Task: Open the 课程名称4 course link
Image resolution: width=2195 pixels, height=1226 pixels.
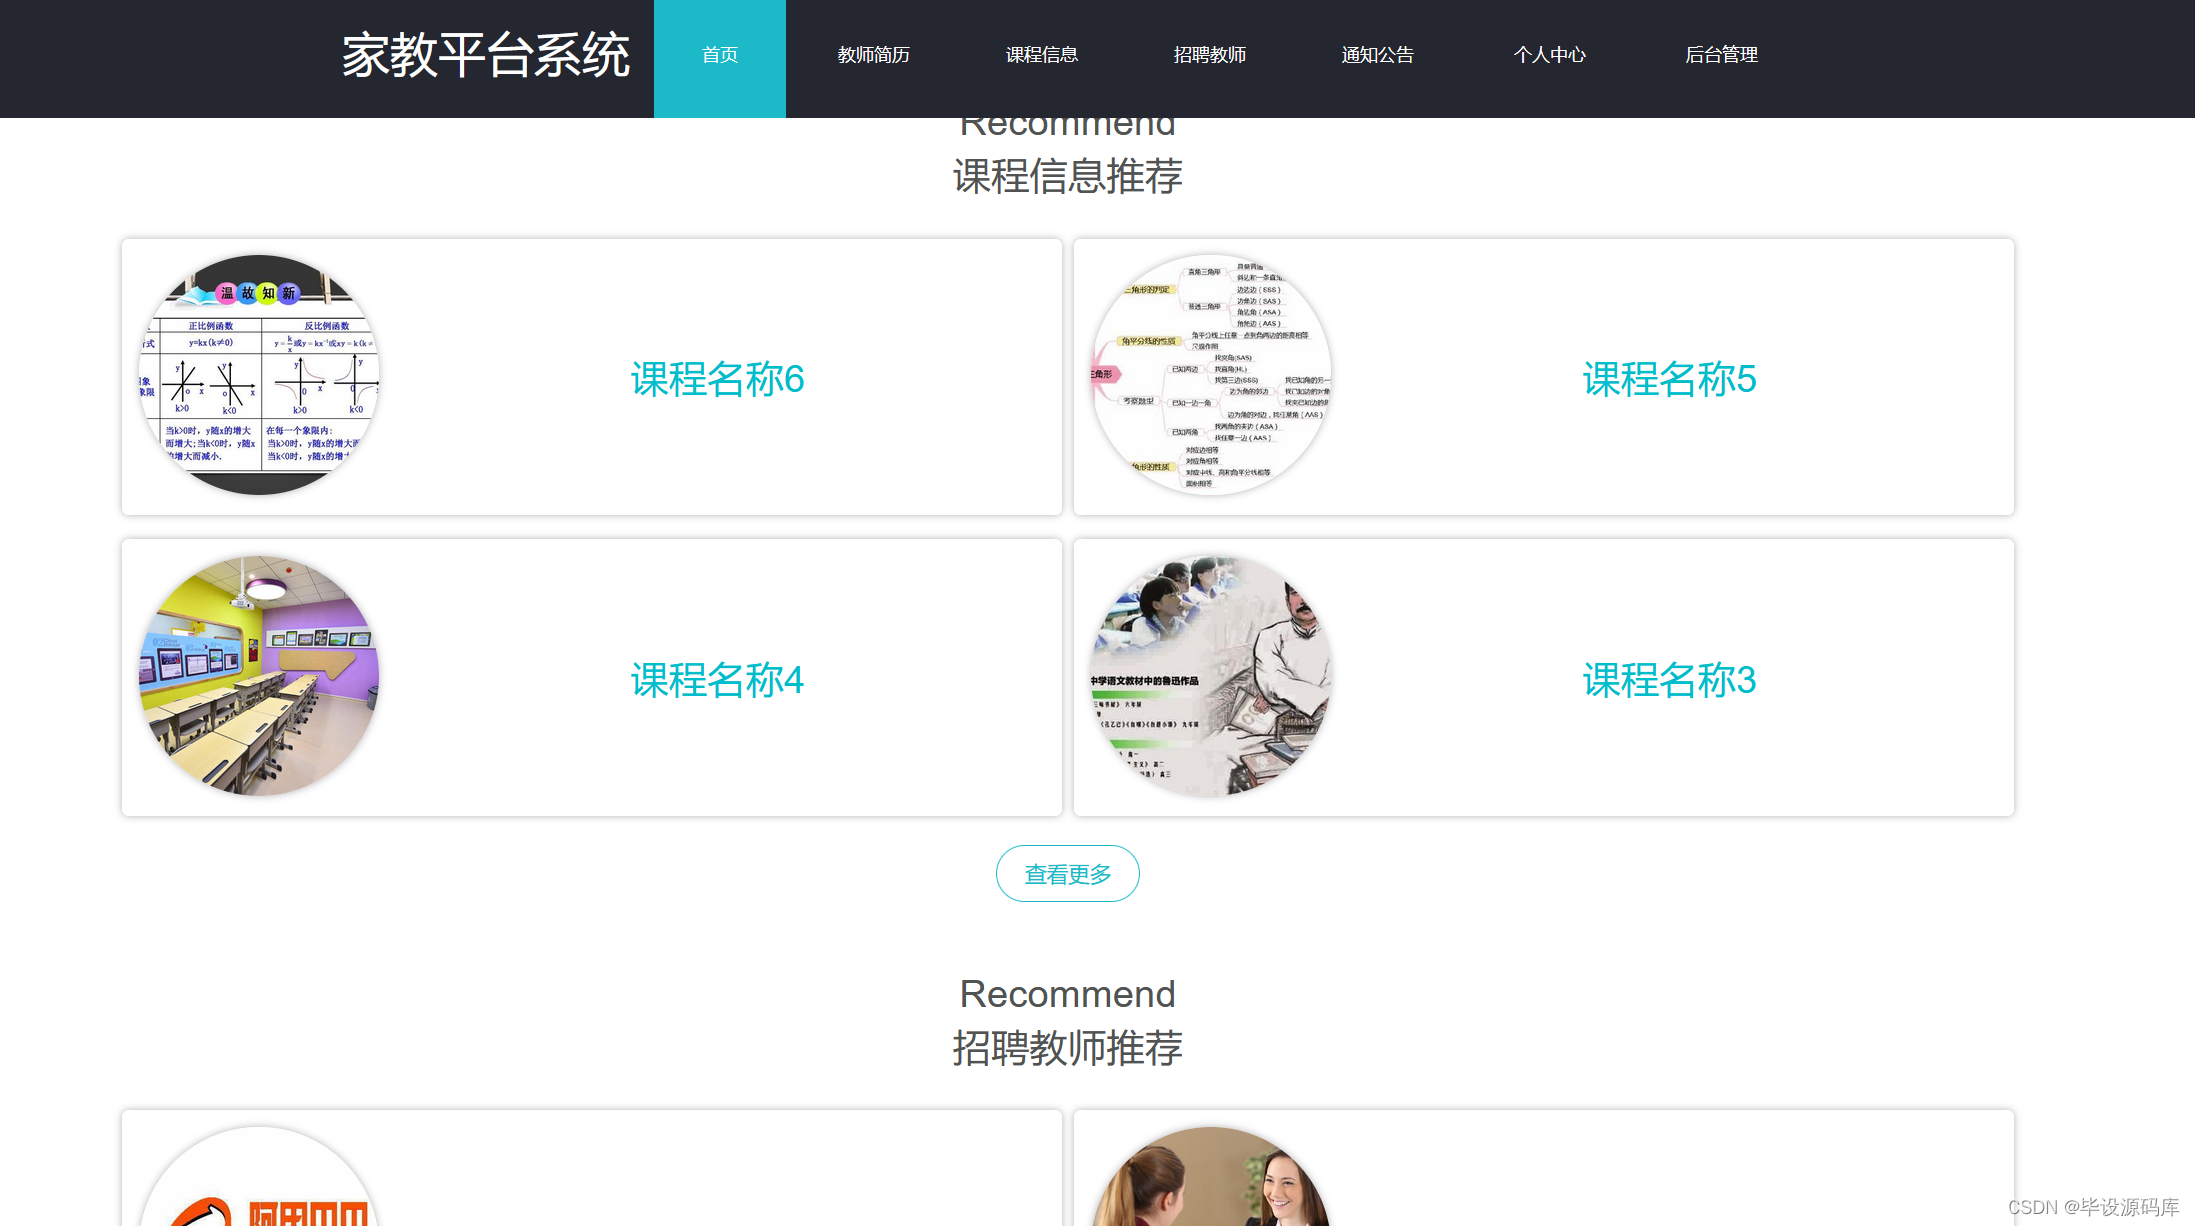Action: (717, 680)
